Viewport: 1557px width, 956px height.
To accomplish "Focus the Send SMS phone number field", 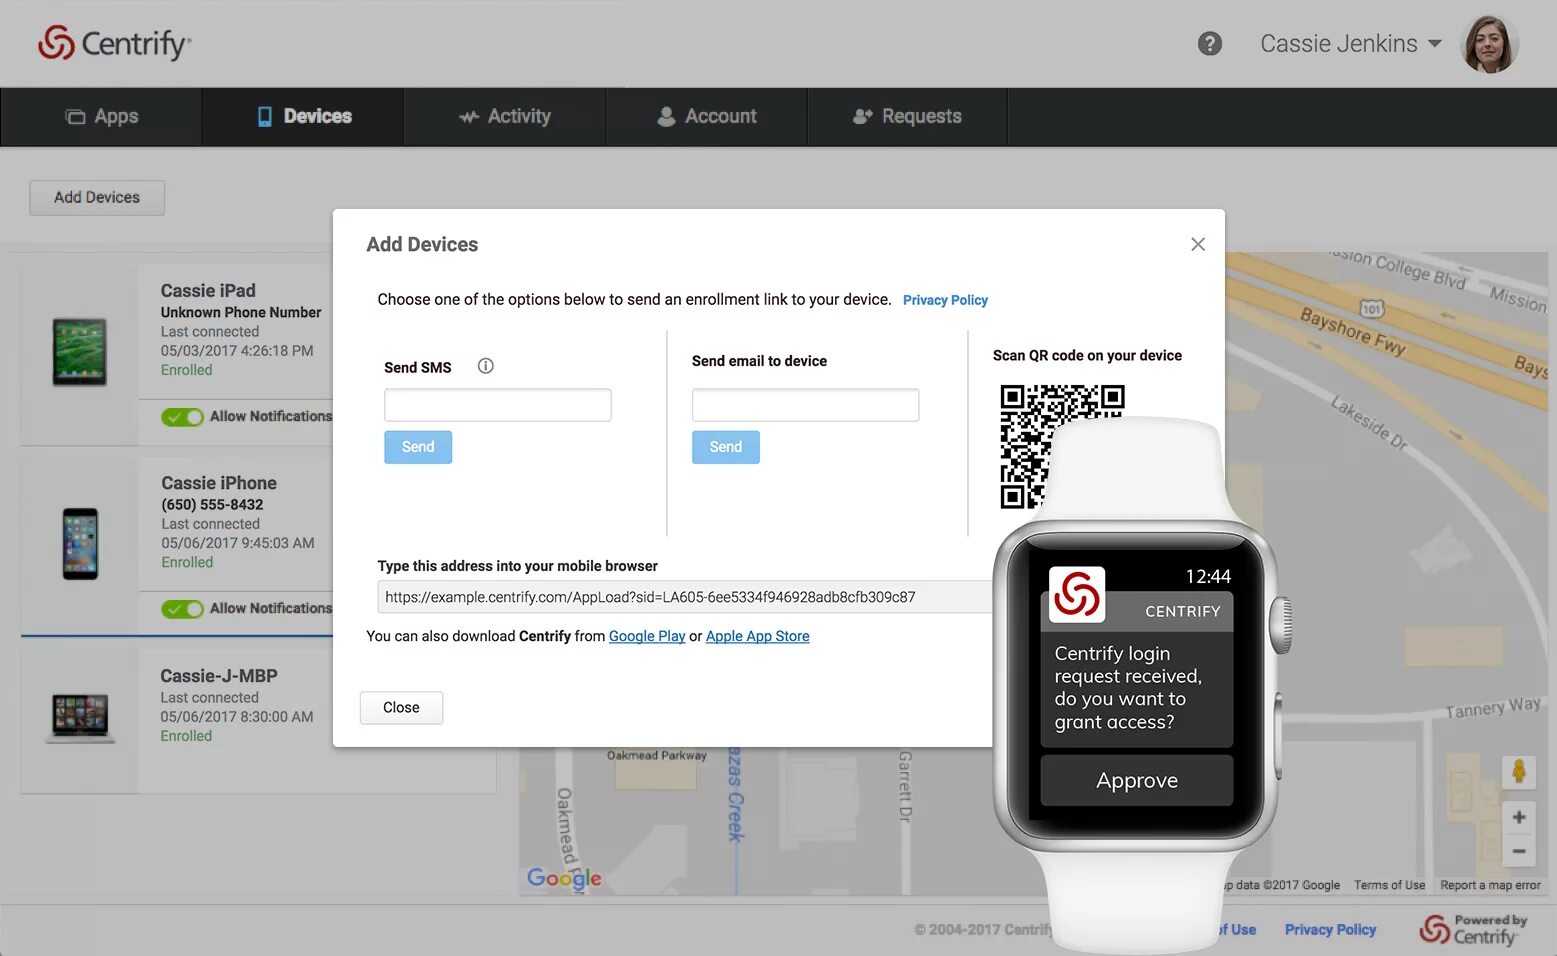I will coord(498,405).
